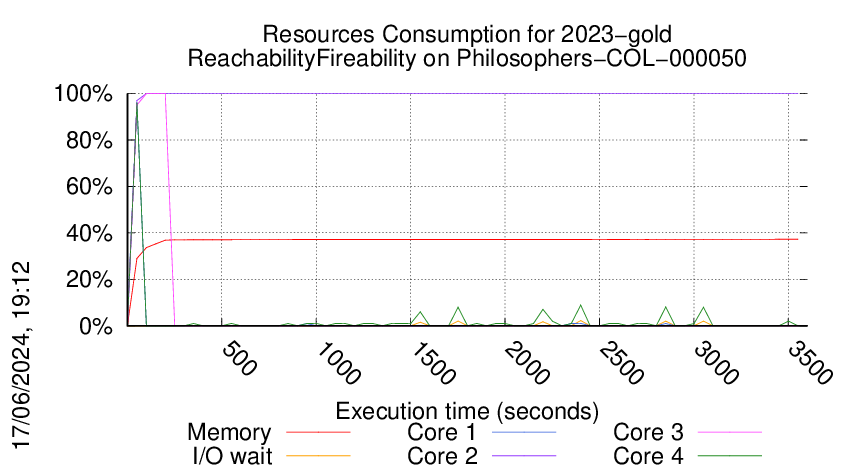Click the green Core 4 spike near 2400 seconds

(581, 314)
